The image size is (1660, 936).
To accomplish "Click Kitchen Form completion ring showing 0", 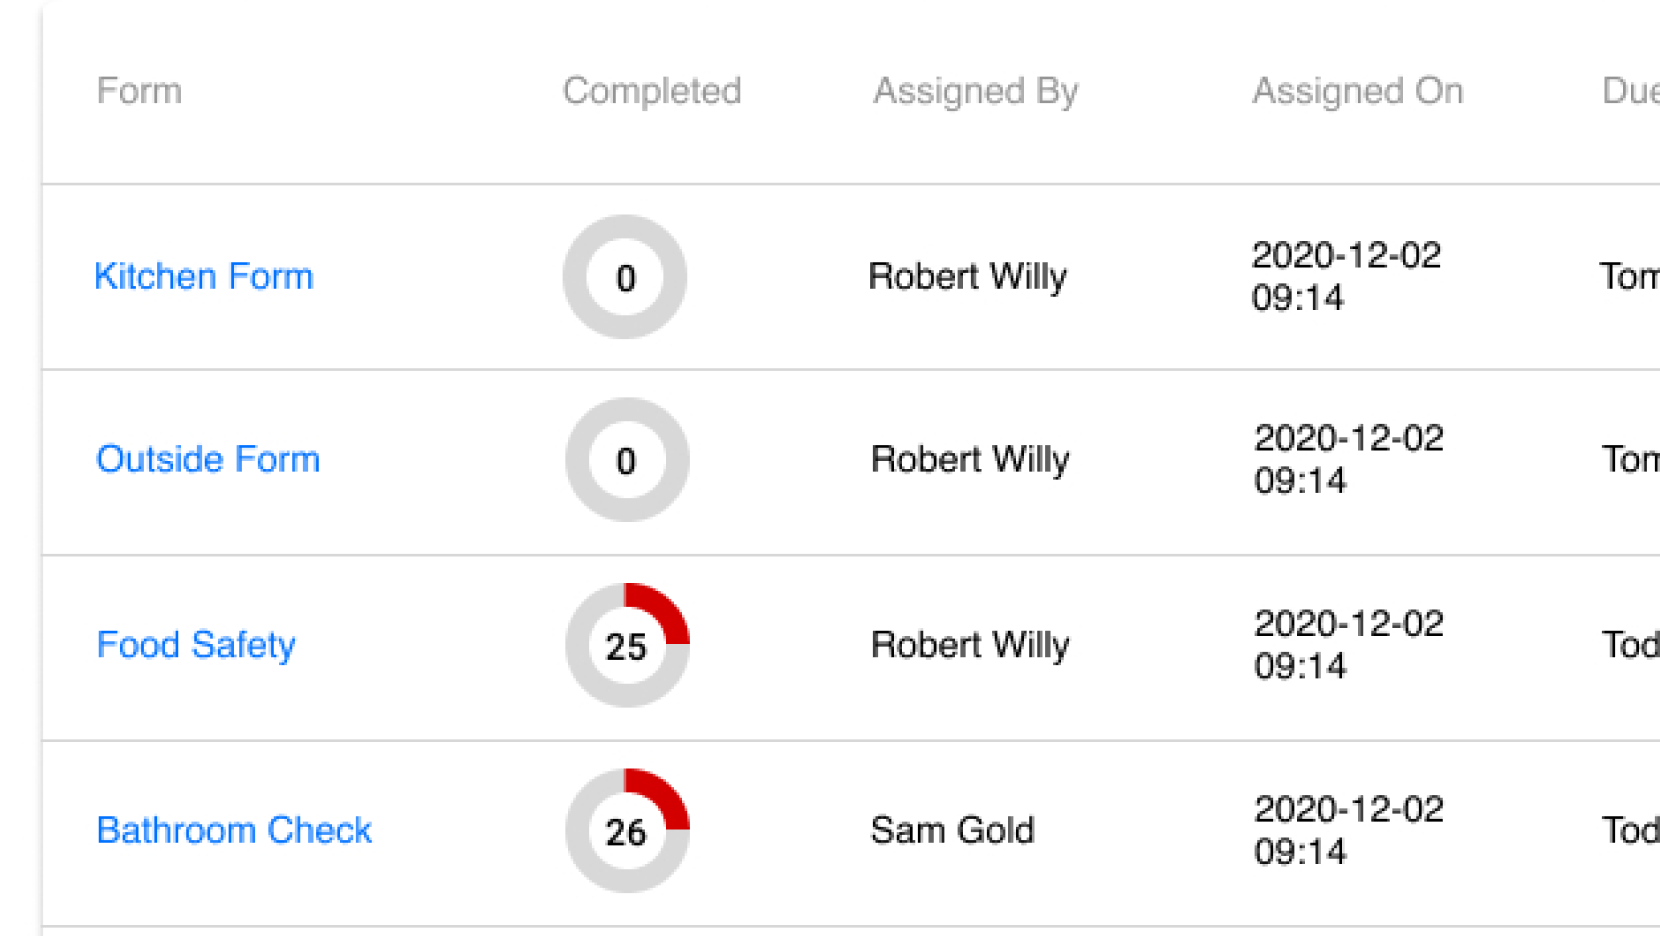I will (625, 277).
